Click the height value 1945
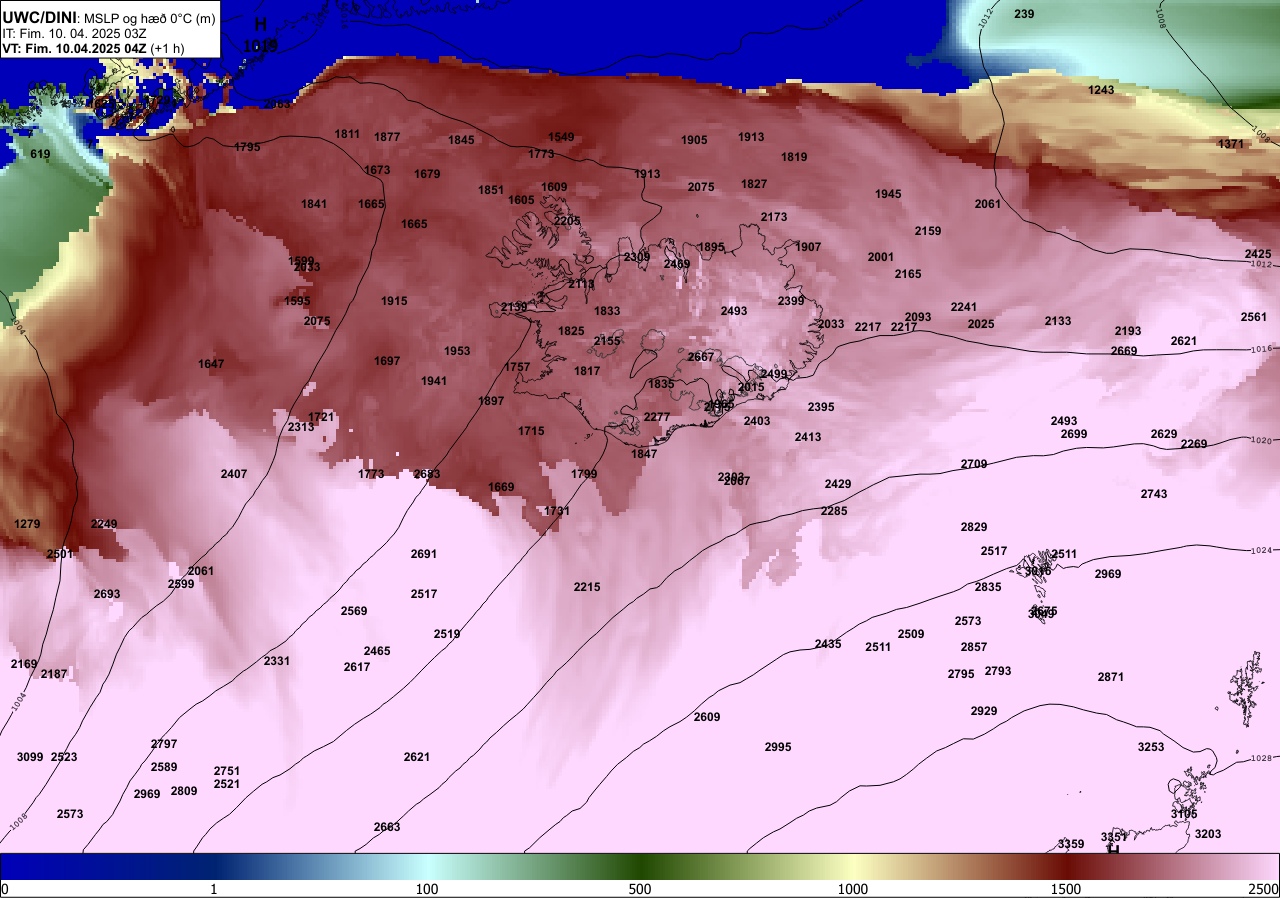1280x898 pixels. point(888,194)
